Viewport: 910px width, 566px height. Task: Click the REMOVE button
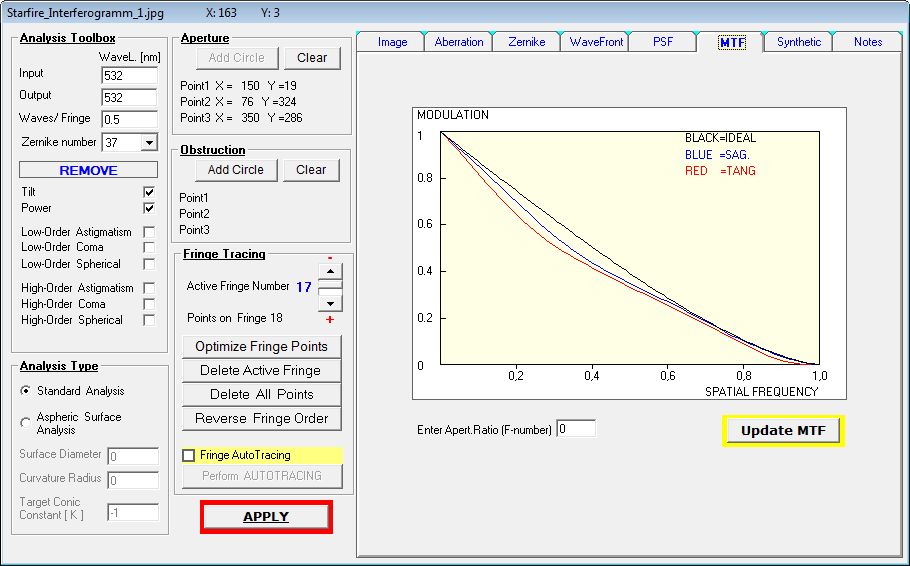tap(88, 170)
